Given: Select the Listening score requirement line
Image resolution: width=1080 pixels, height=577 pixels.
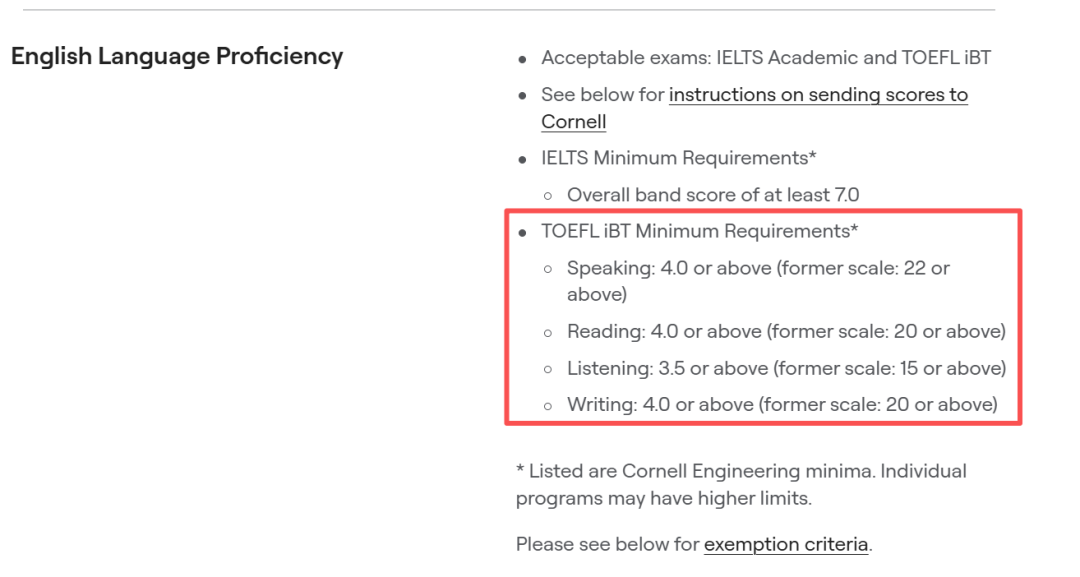Looking at the screenshot, I should pyautogui.click(x=786, y=368).
